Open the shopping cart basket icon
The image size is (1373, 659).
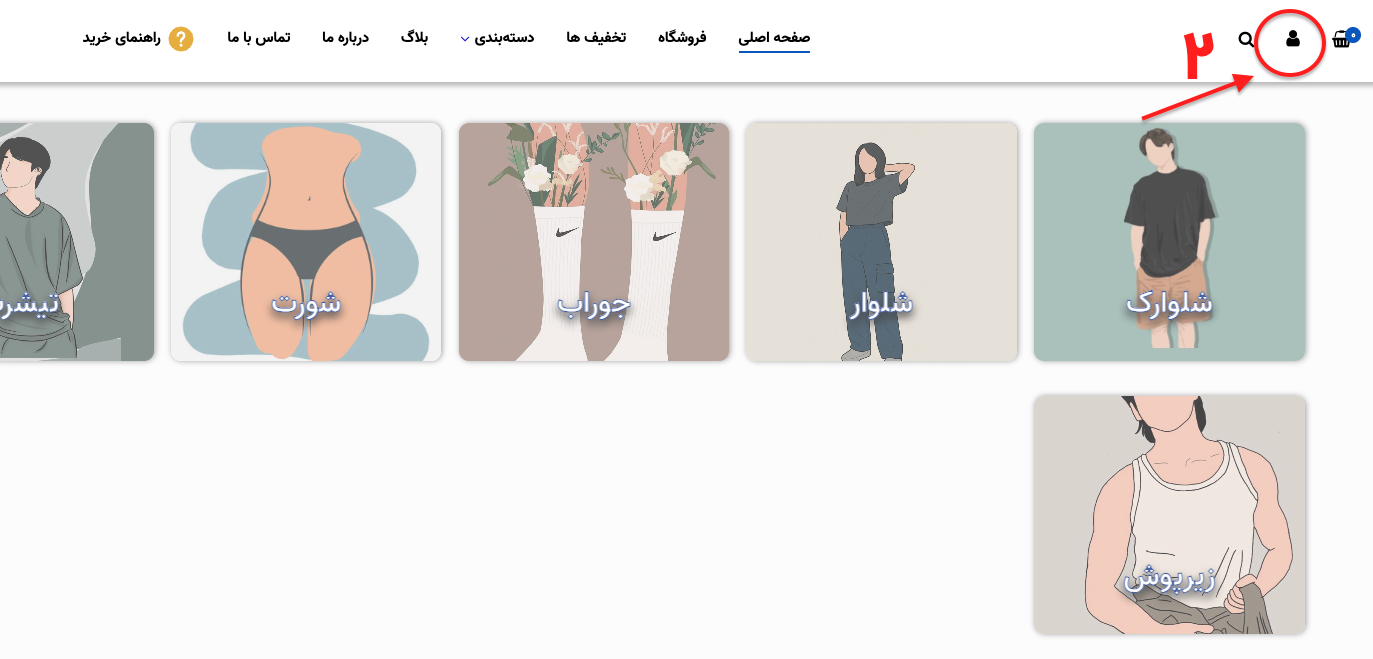click(x=1341, y=40)
